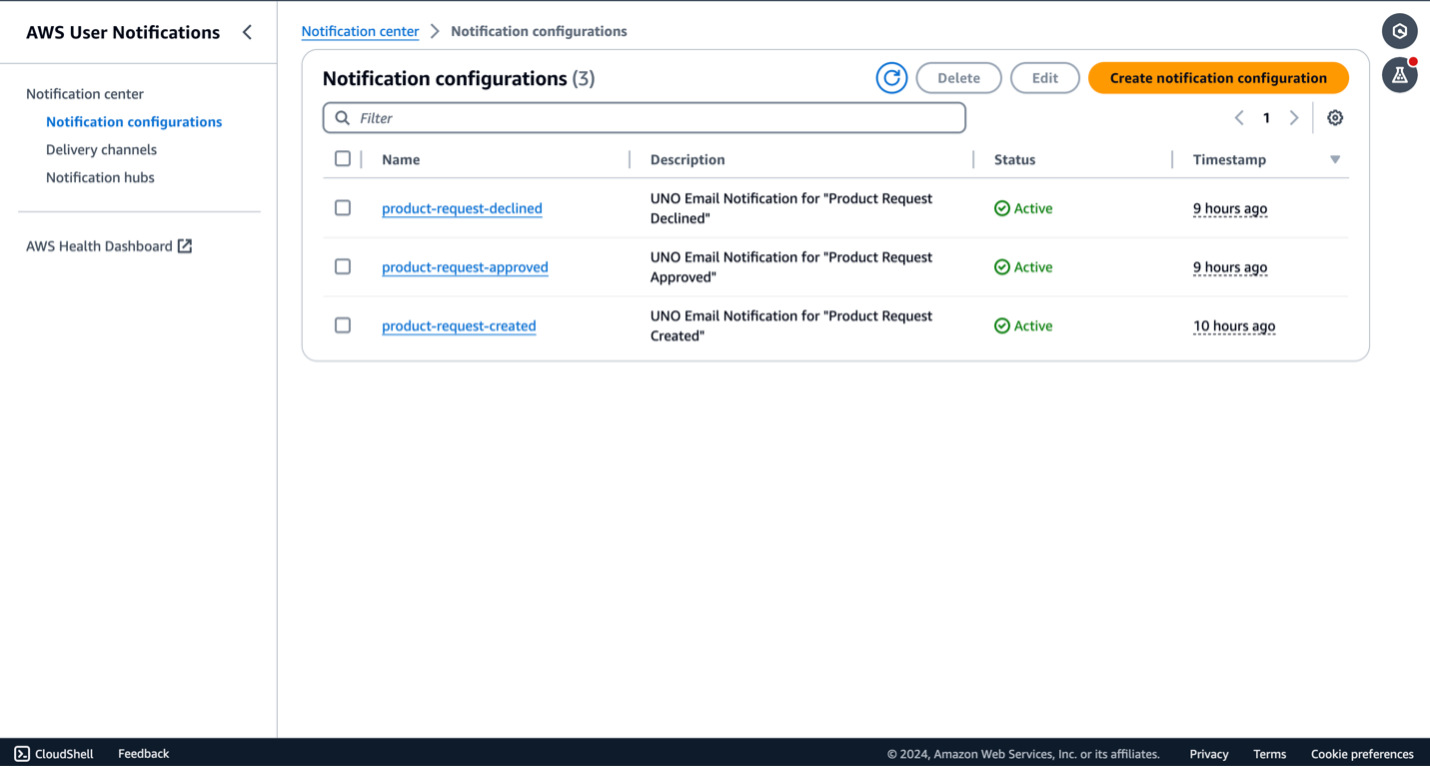The image size is (1430, 770).
Task: Sort by Timestamp using the column arrow
Action: (x=1335, y=159)
